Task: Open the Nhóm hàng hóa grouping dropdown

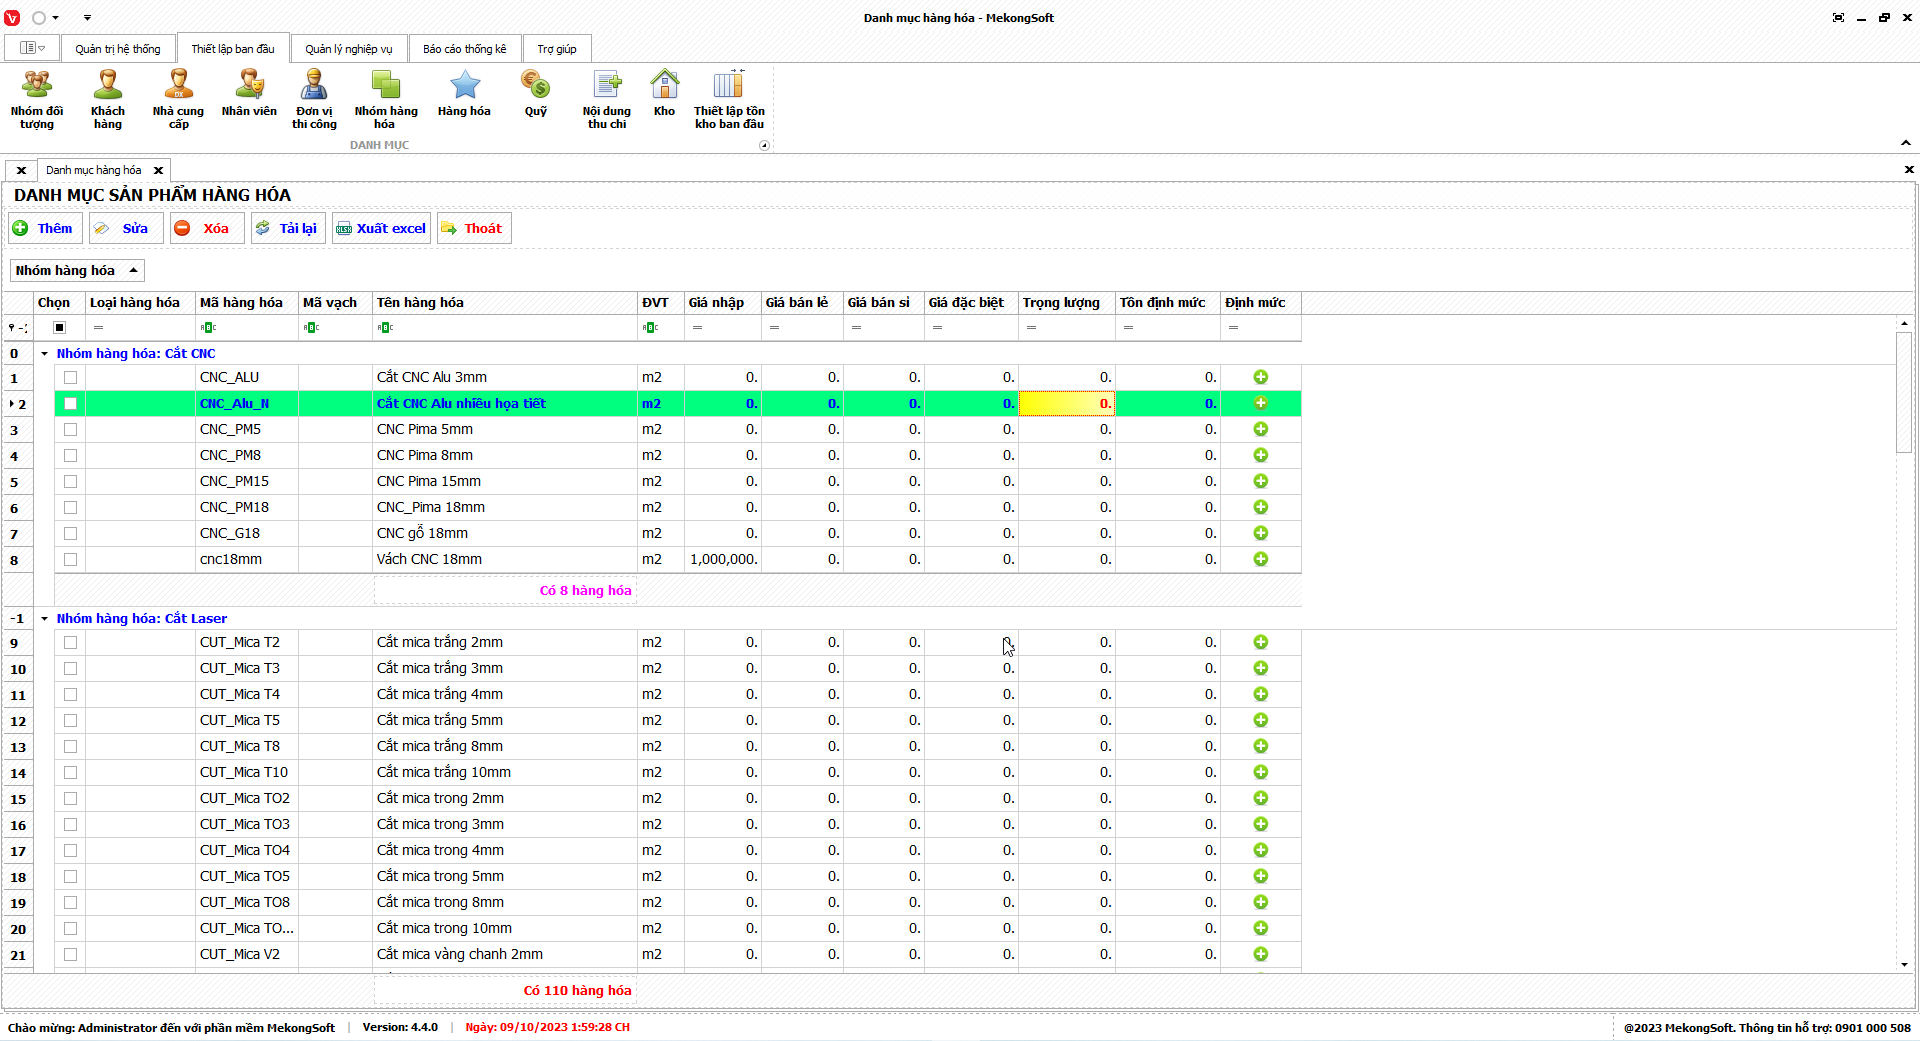Action: 77,271
